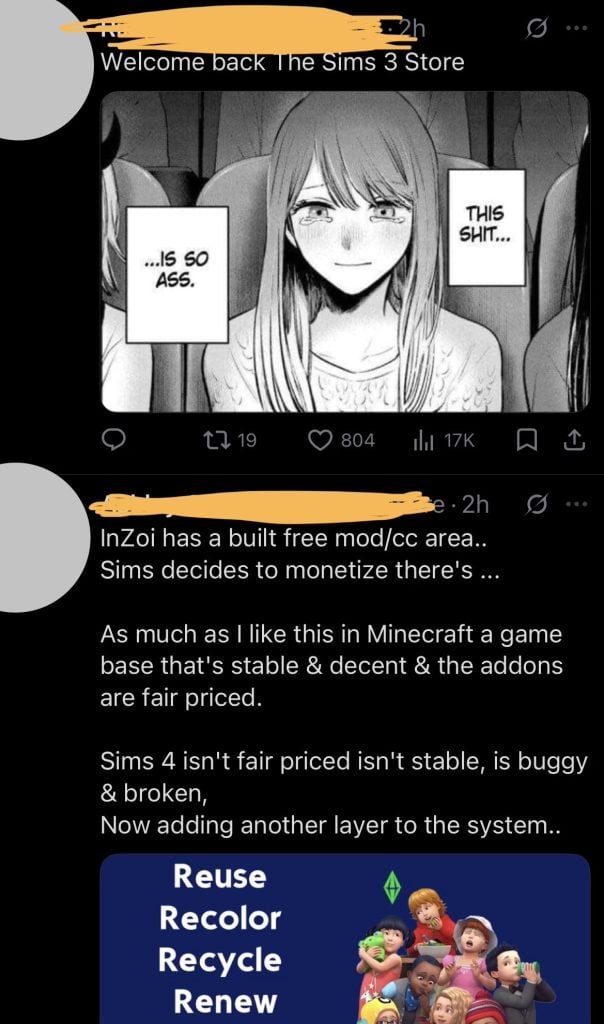Open the 'Welcome back The Sims 3 Store' text

pyautogui.click(x=282, y=62)
